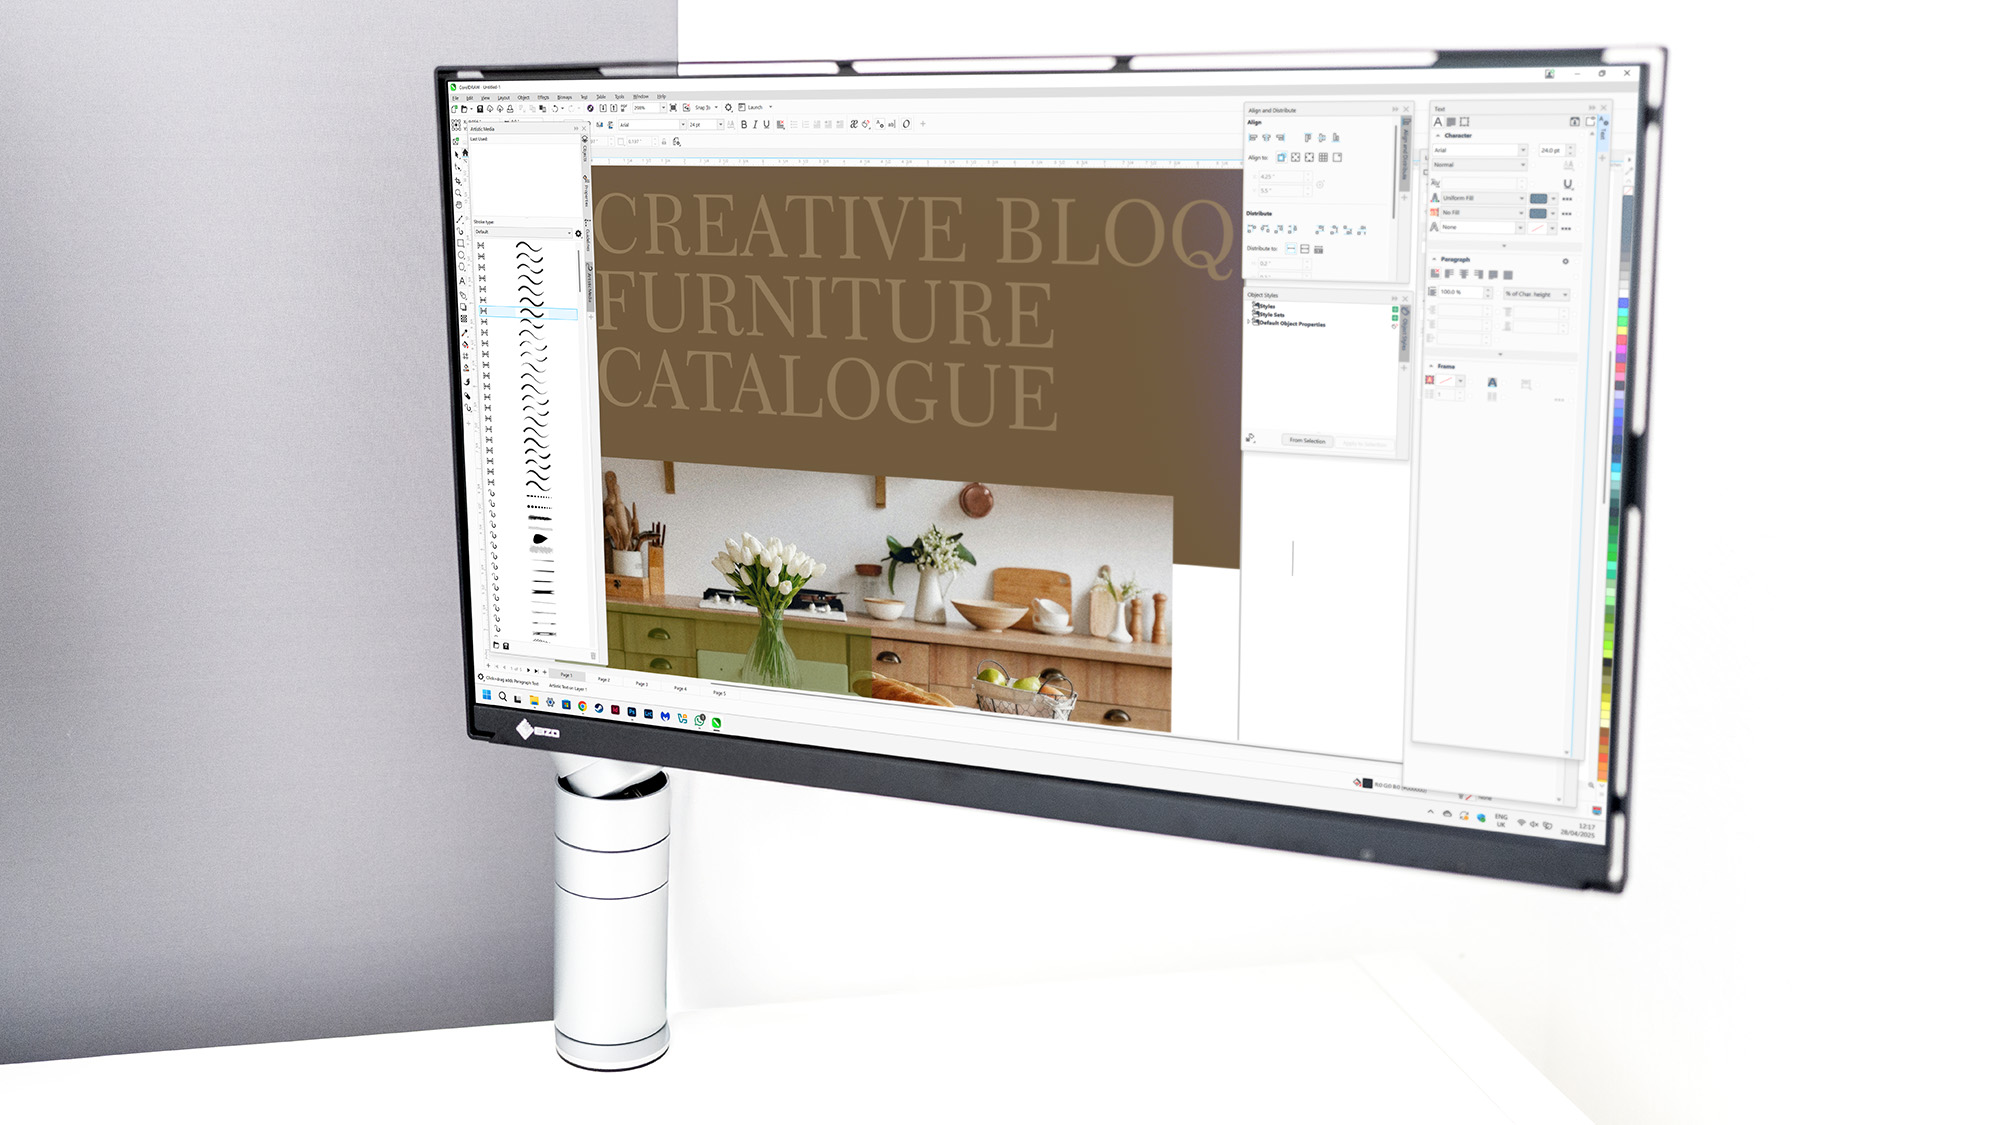Toggle Distribute to selection extent option
The image size is (2000, 1125).
(x=1291, y=248)
